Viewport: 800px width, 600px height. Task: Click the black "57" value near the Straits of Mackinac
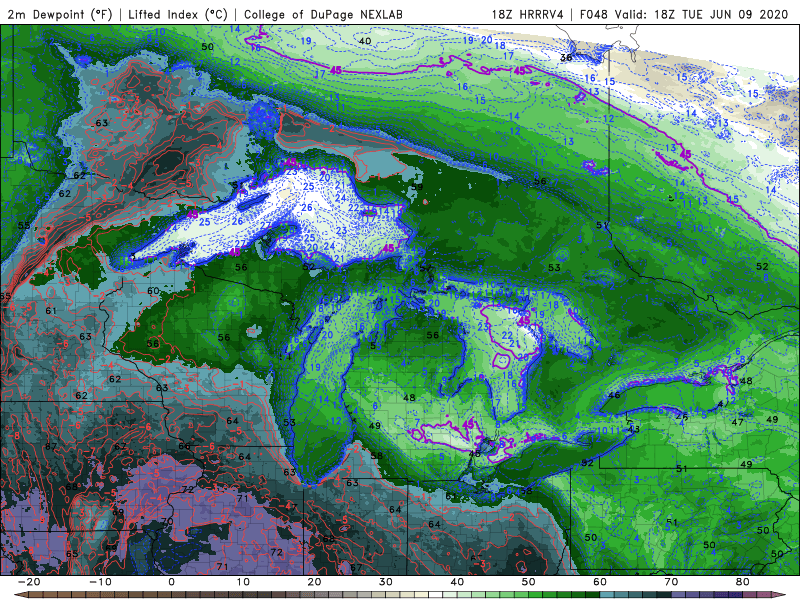pos(426,269)
